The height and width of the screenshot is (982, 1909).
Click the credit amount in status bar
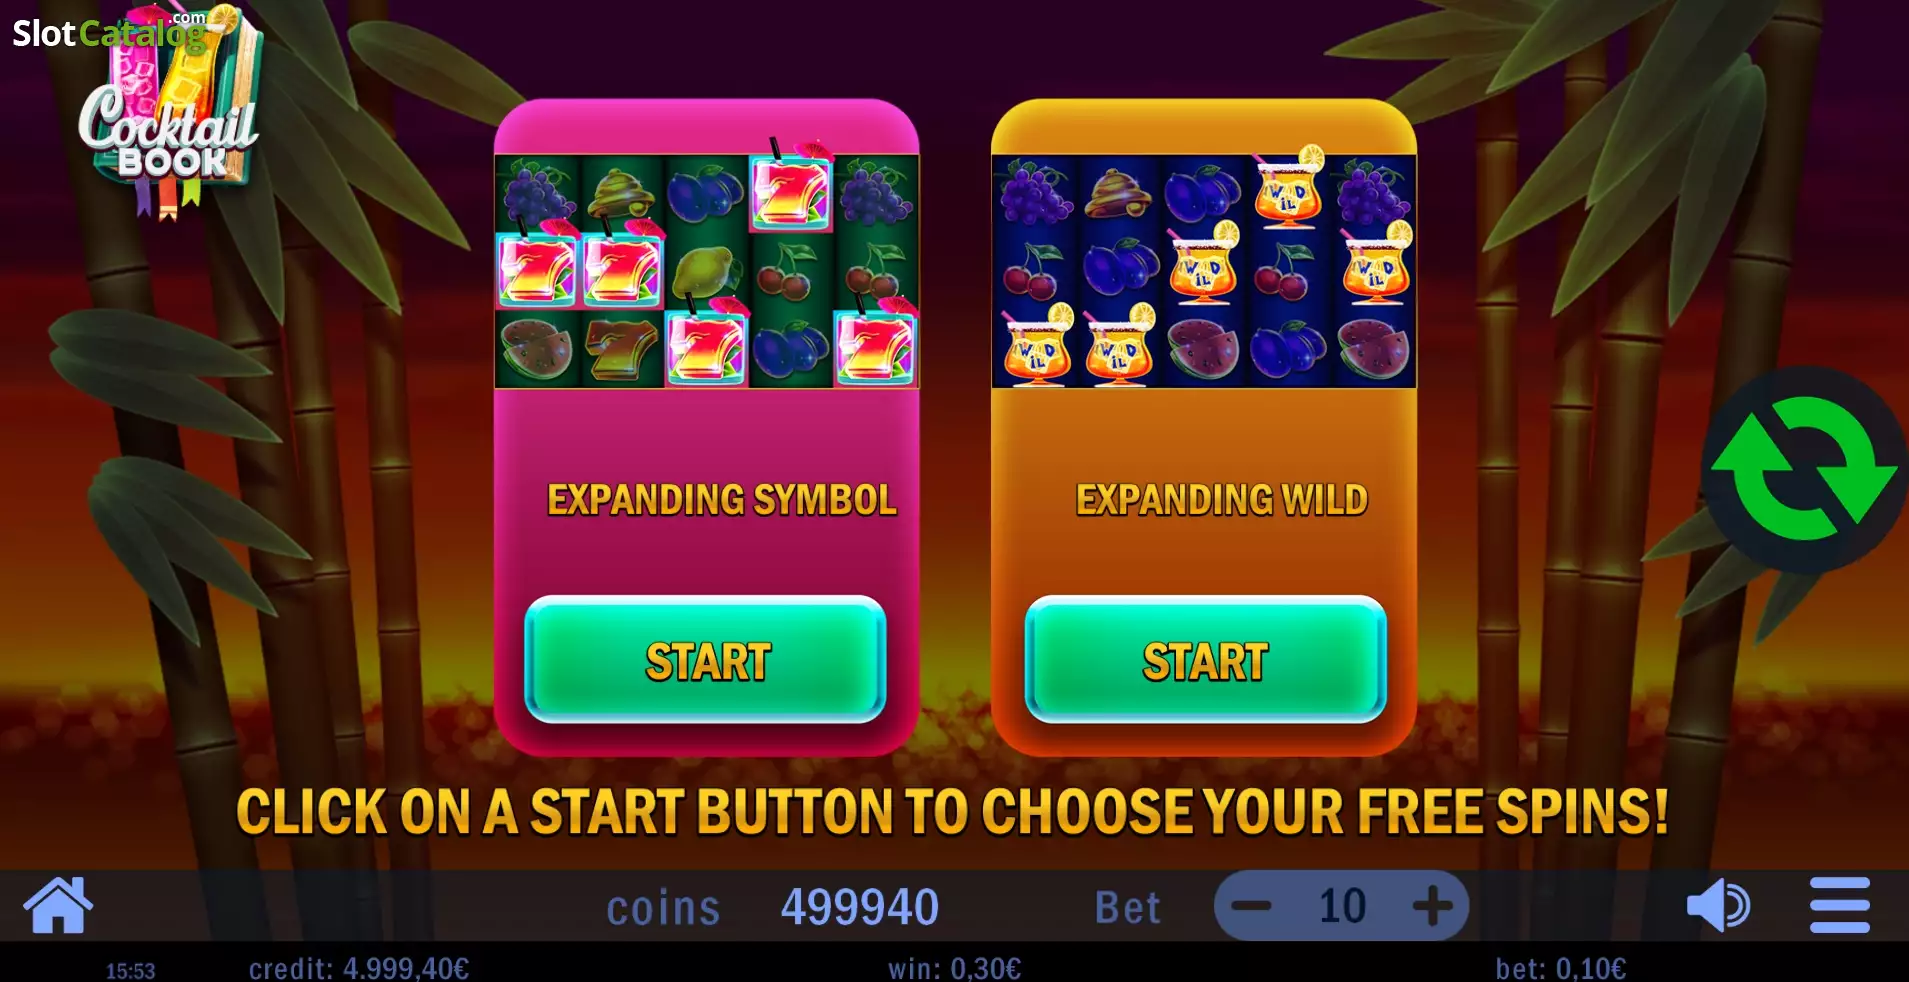coord(359,968)
